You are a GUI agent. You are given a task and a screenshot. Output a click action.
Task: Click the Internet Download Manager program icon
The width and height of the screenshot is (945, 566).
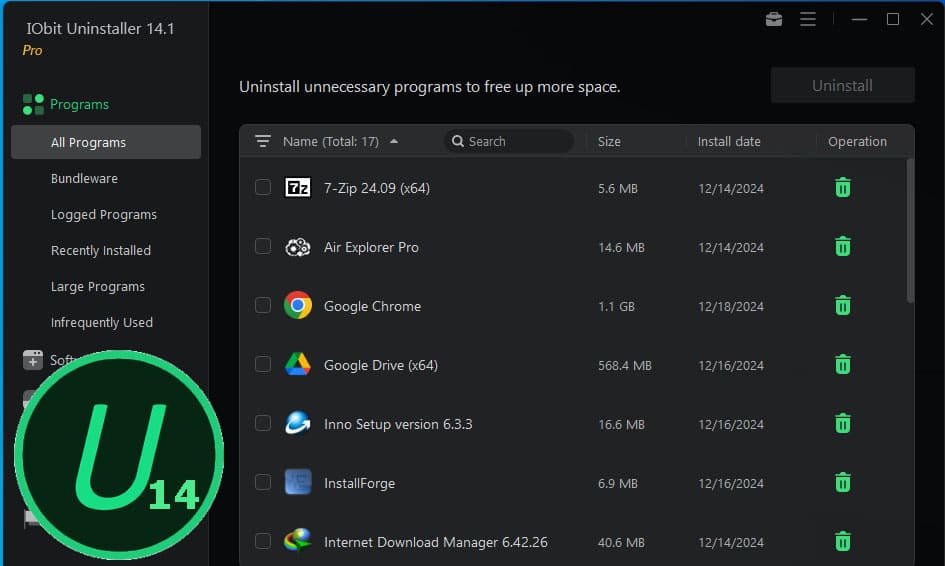pyautogui.click(x=298, y=541)
